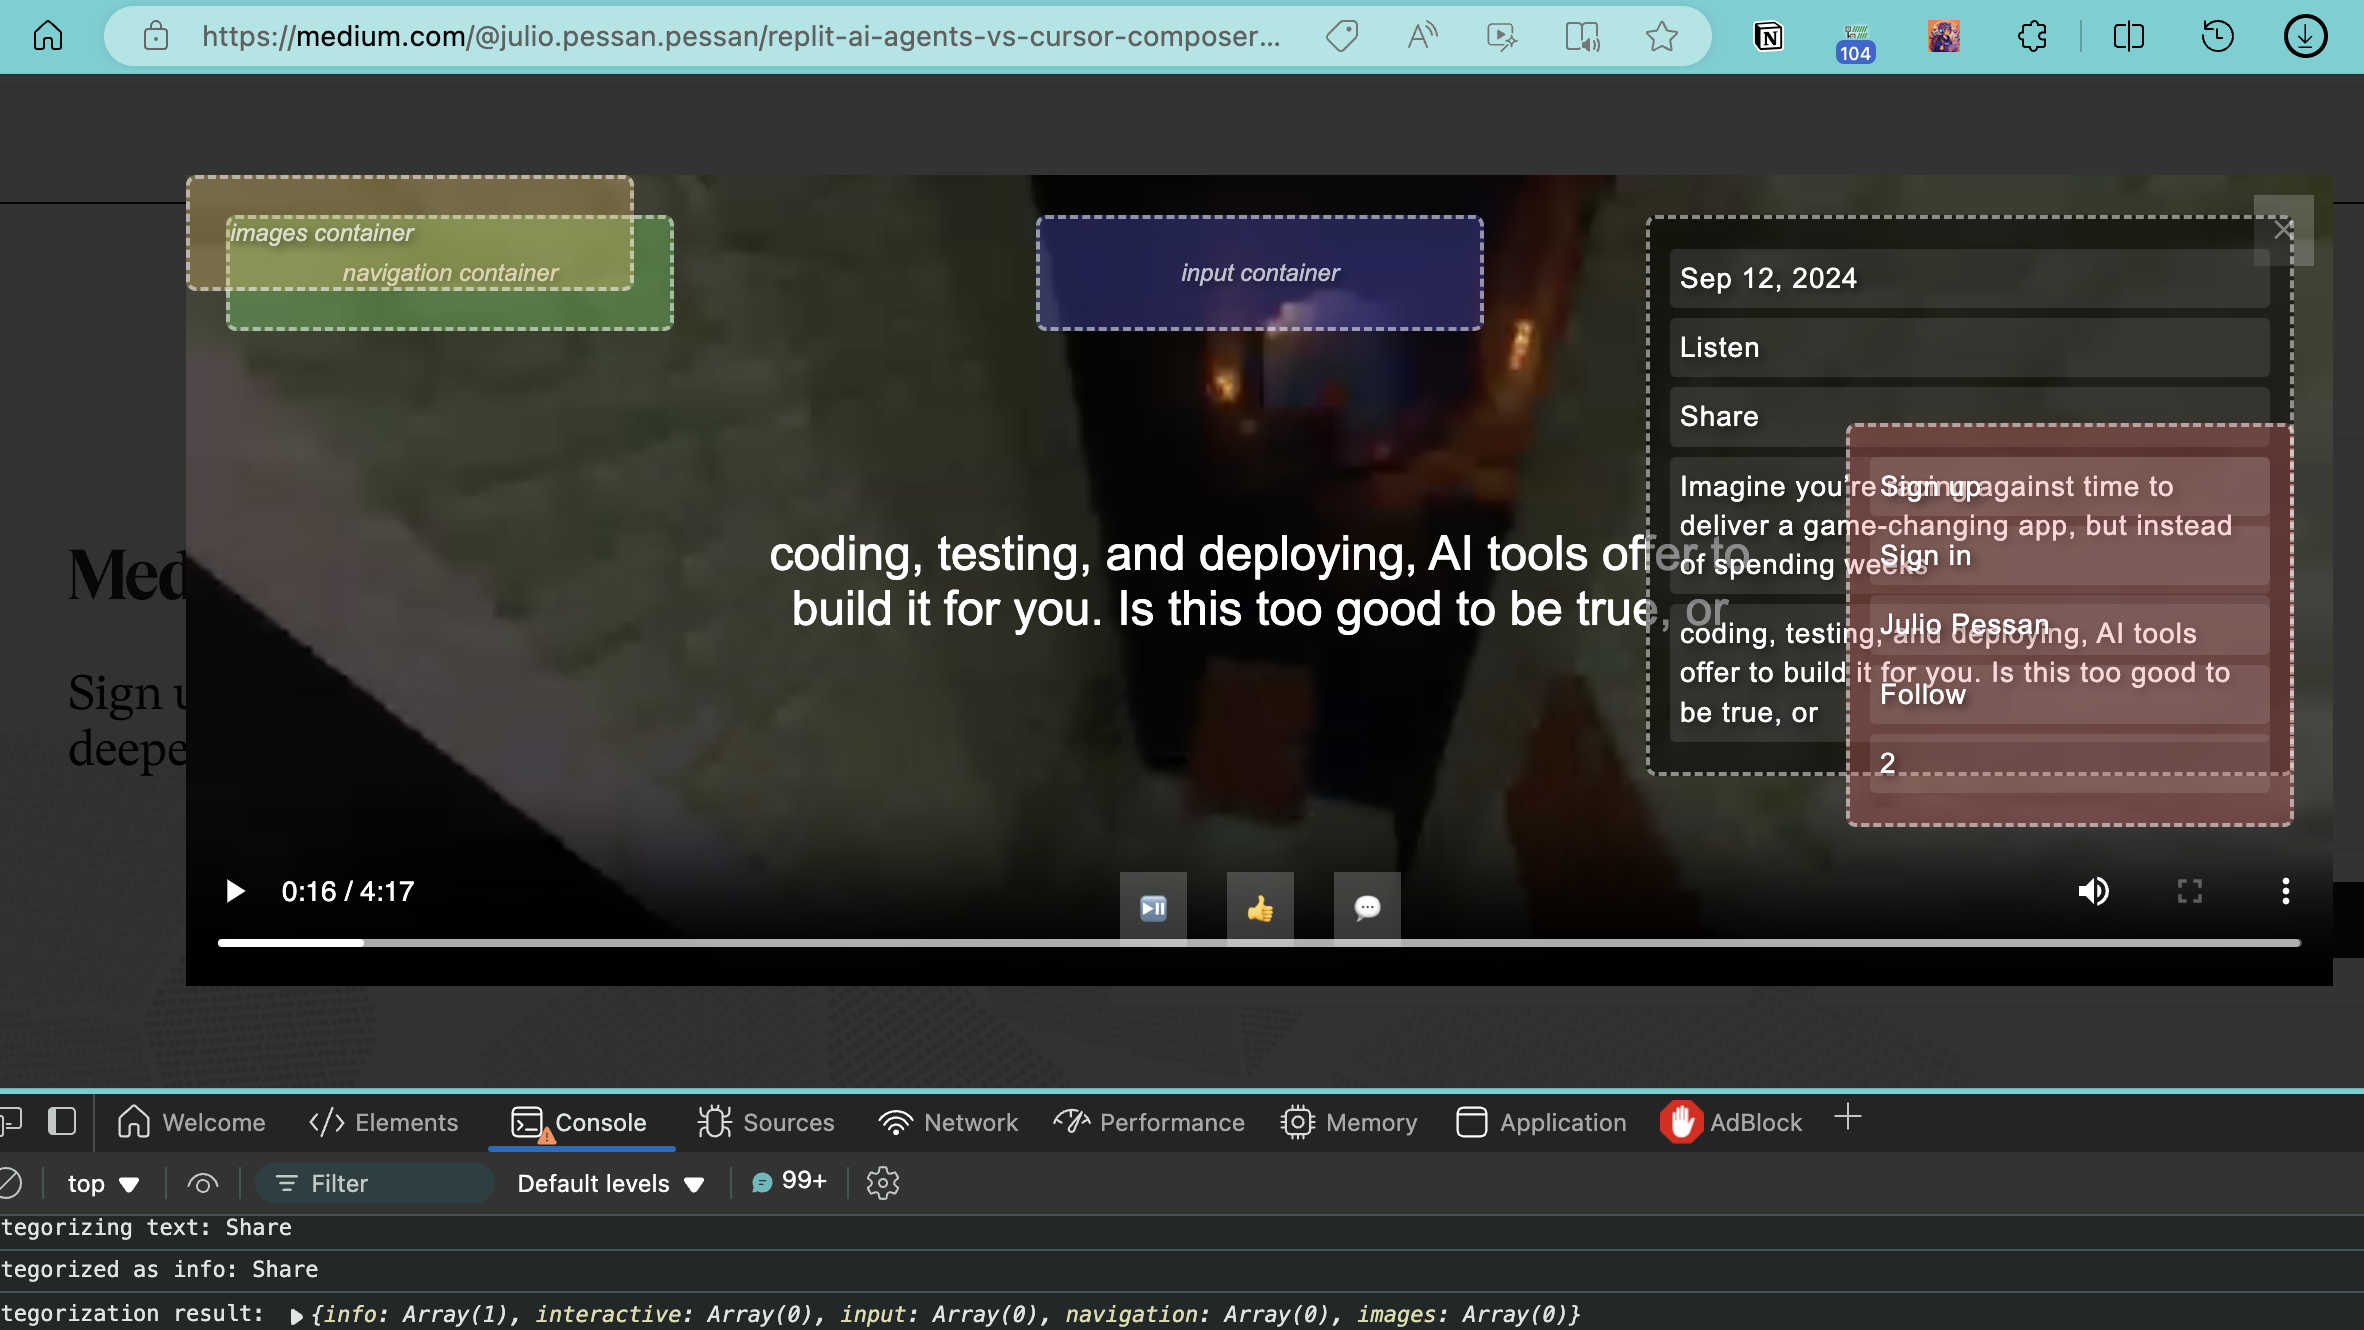This screenshot has width=2364, height=1330.
Task: Enter video fullscreen mode
Action: pos(2189,891)
